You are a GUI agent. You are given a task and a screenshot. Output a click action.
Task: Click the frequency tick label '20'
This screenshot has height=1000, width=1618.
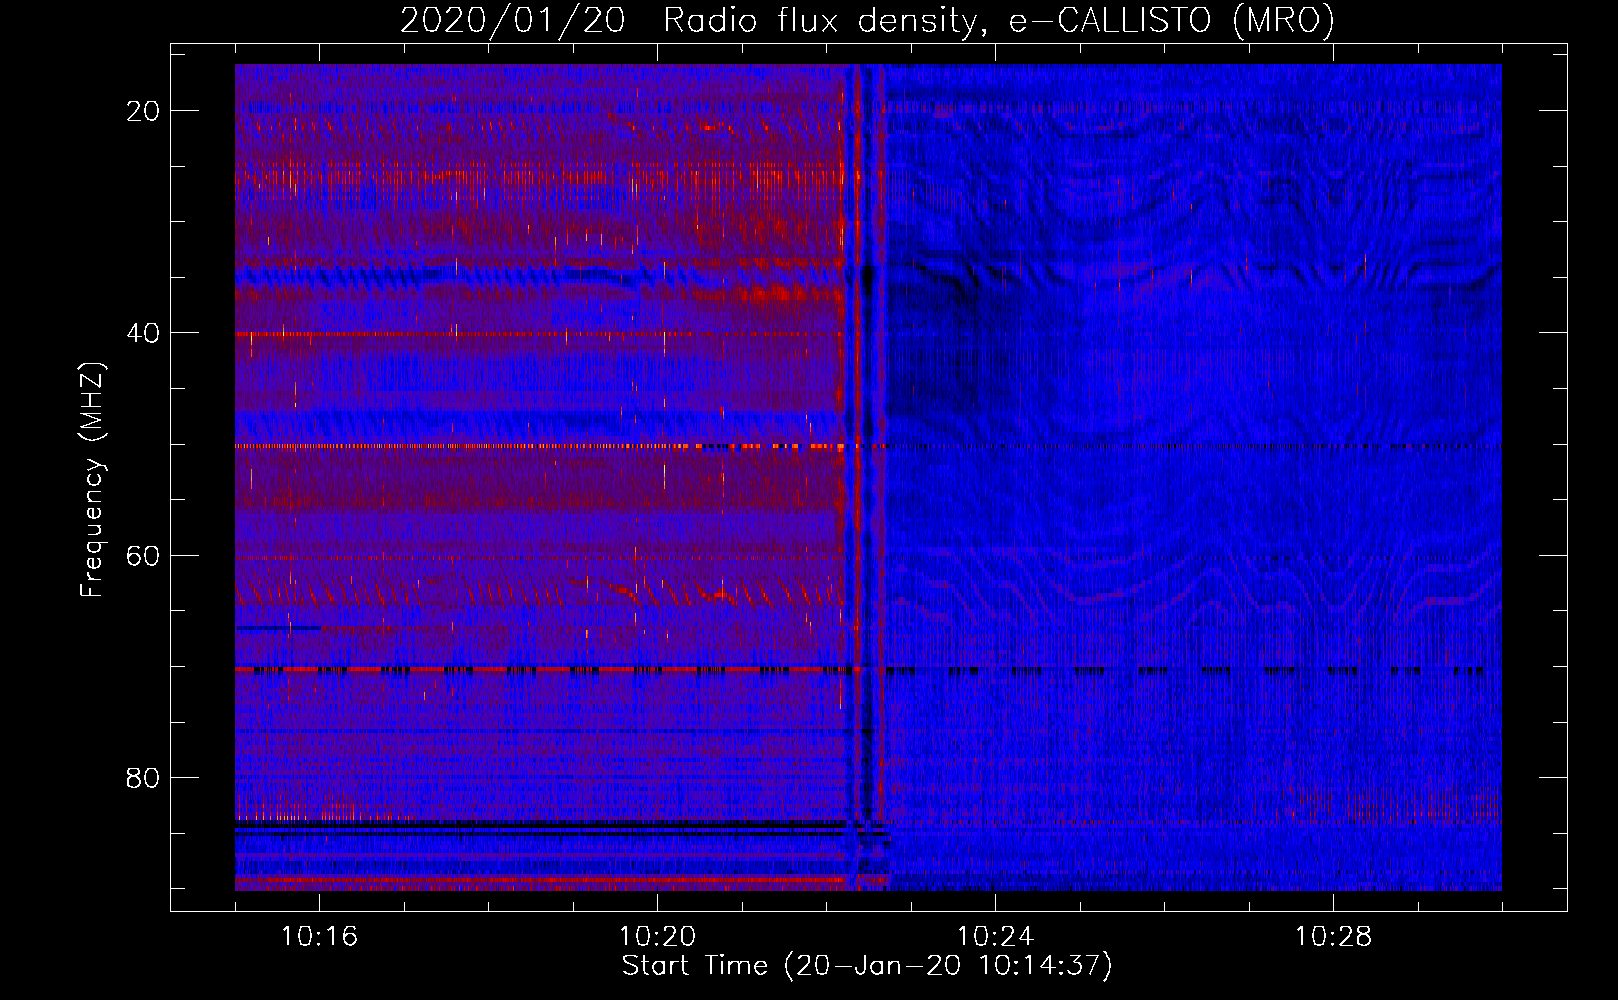[143, 111]
